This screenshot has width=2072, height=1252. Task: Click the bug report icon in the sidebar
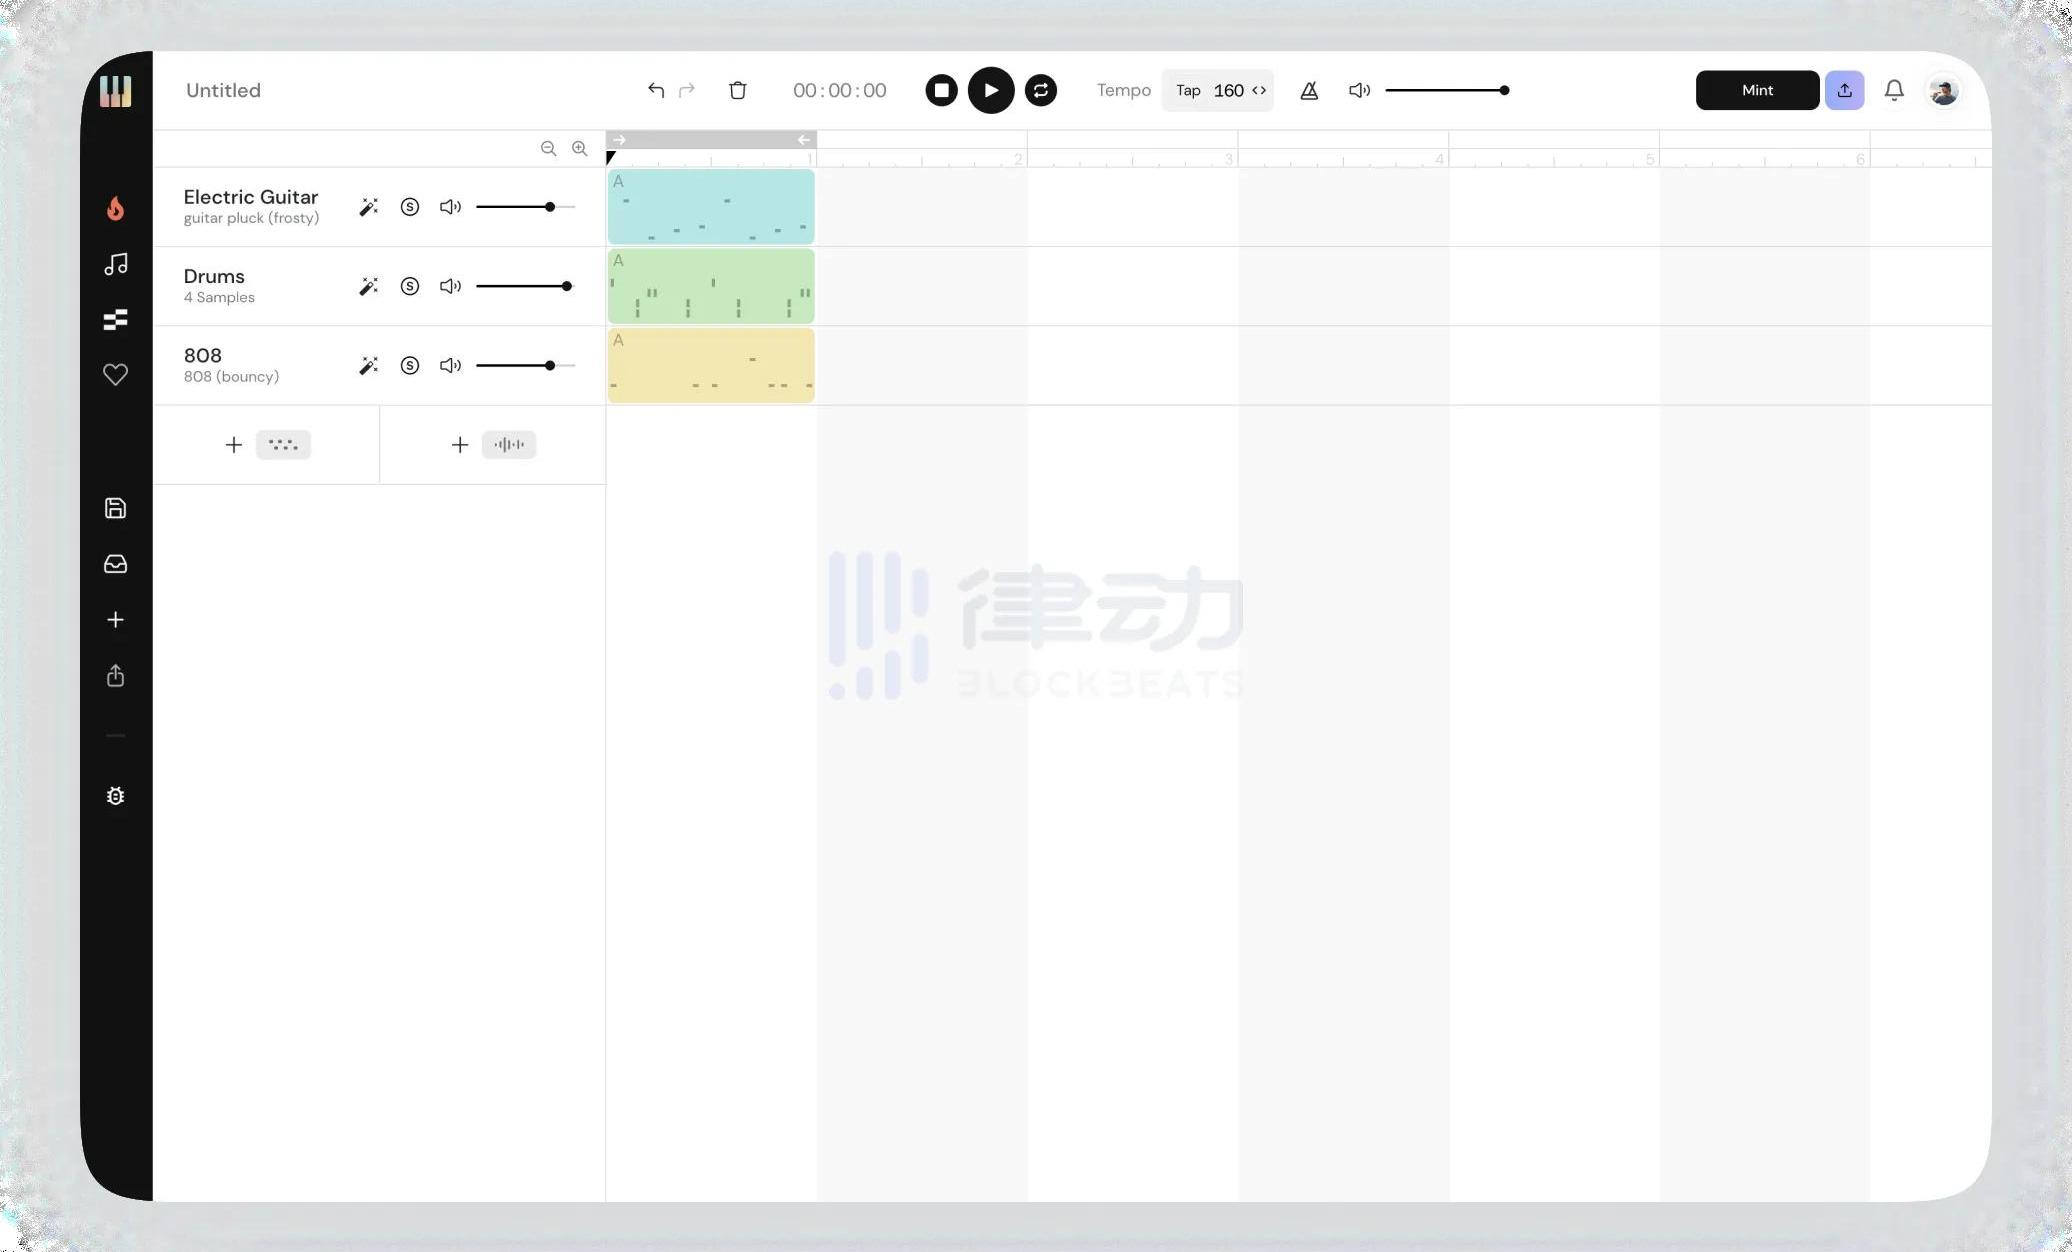115,796
